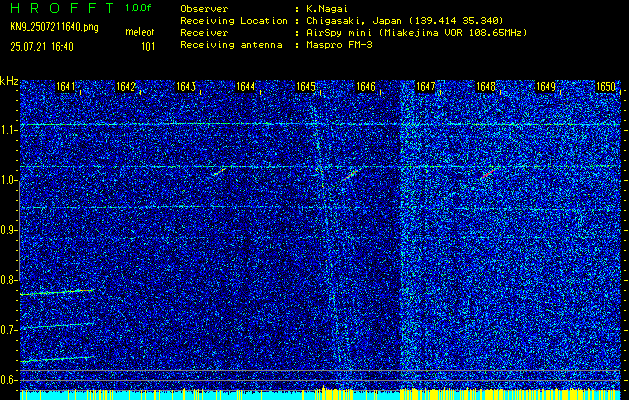Click the sloped trace near 0.64 kHz
Screen dimensions: 629x400
tap(57, 359)
